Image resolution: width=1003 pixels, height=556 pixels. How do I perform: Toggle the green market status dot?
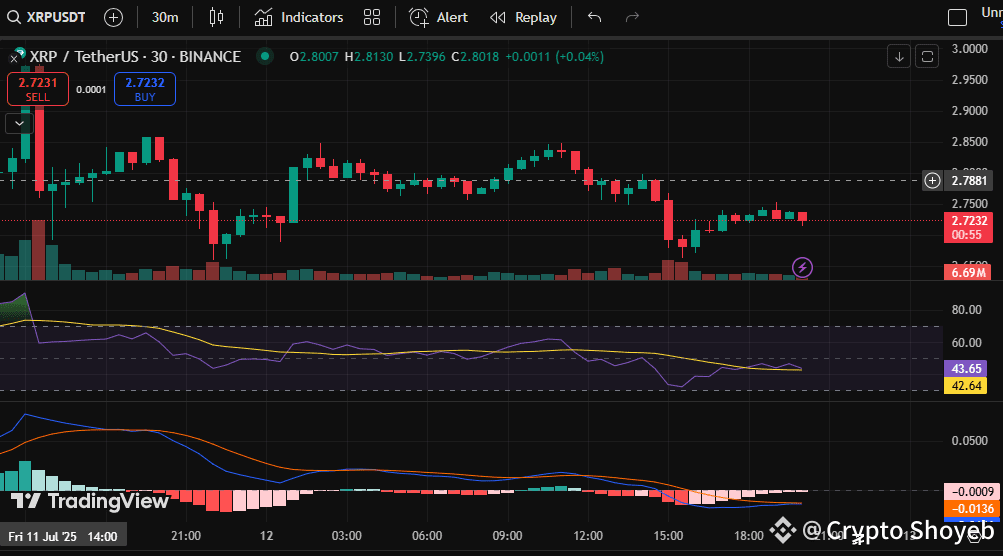[x=263, y=56]
